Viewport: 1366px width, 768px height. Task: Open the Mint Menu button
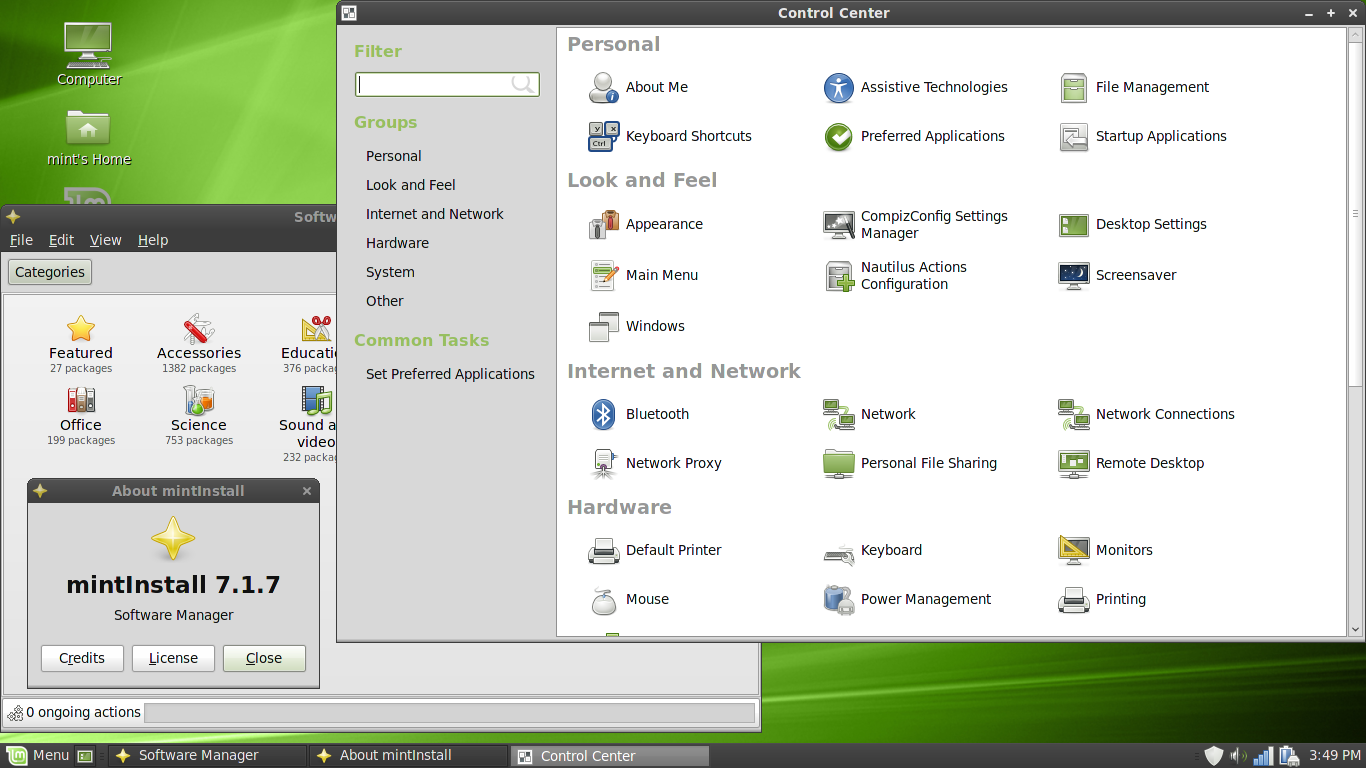[x=38, y=755]
